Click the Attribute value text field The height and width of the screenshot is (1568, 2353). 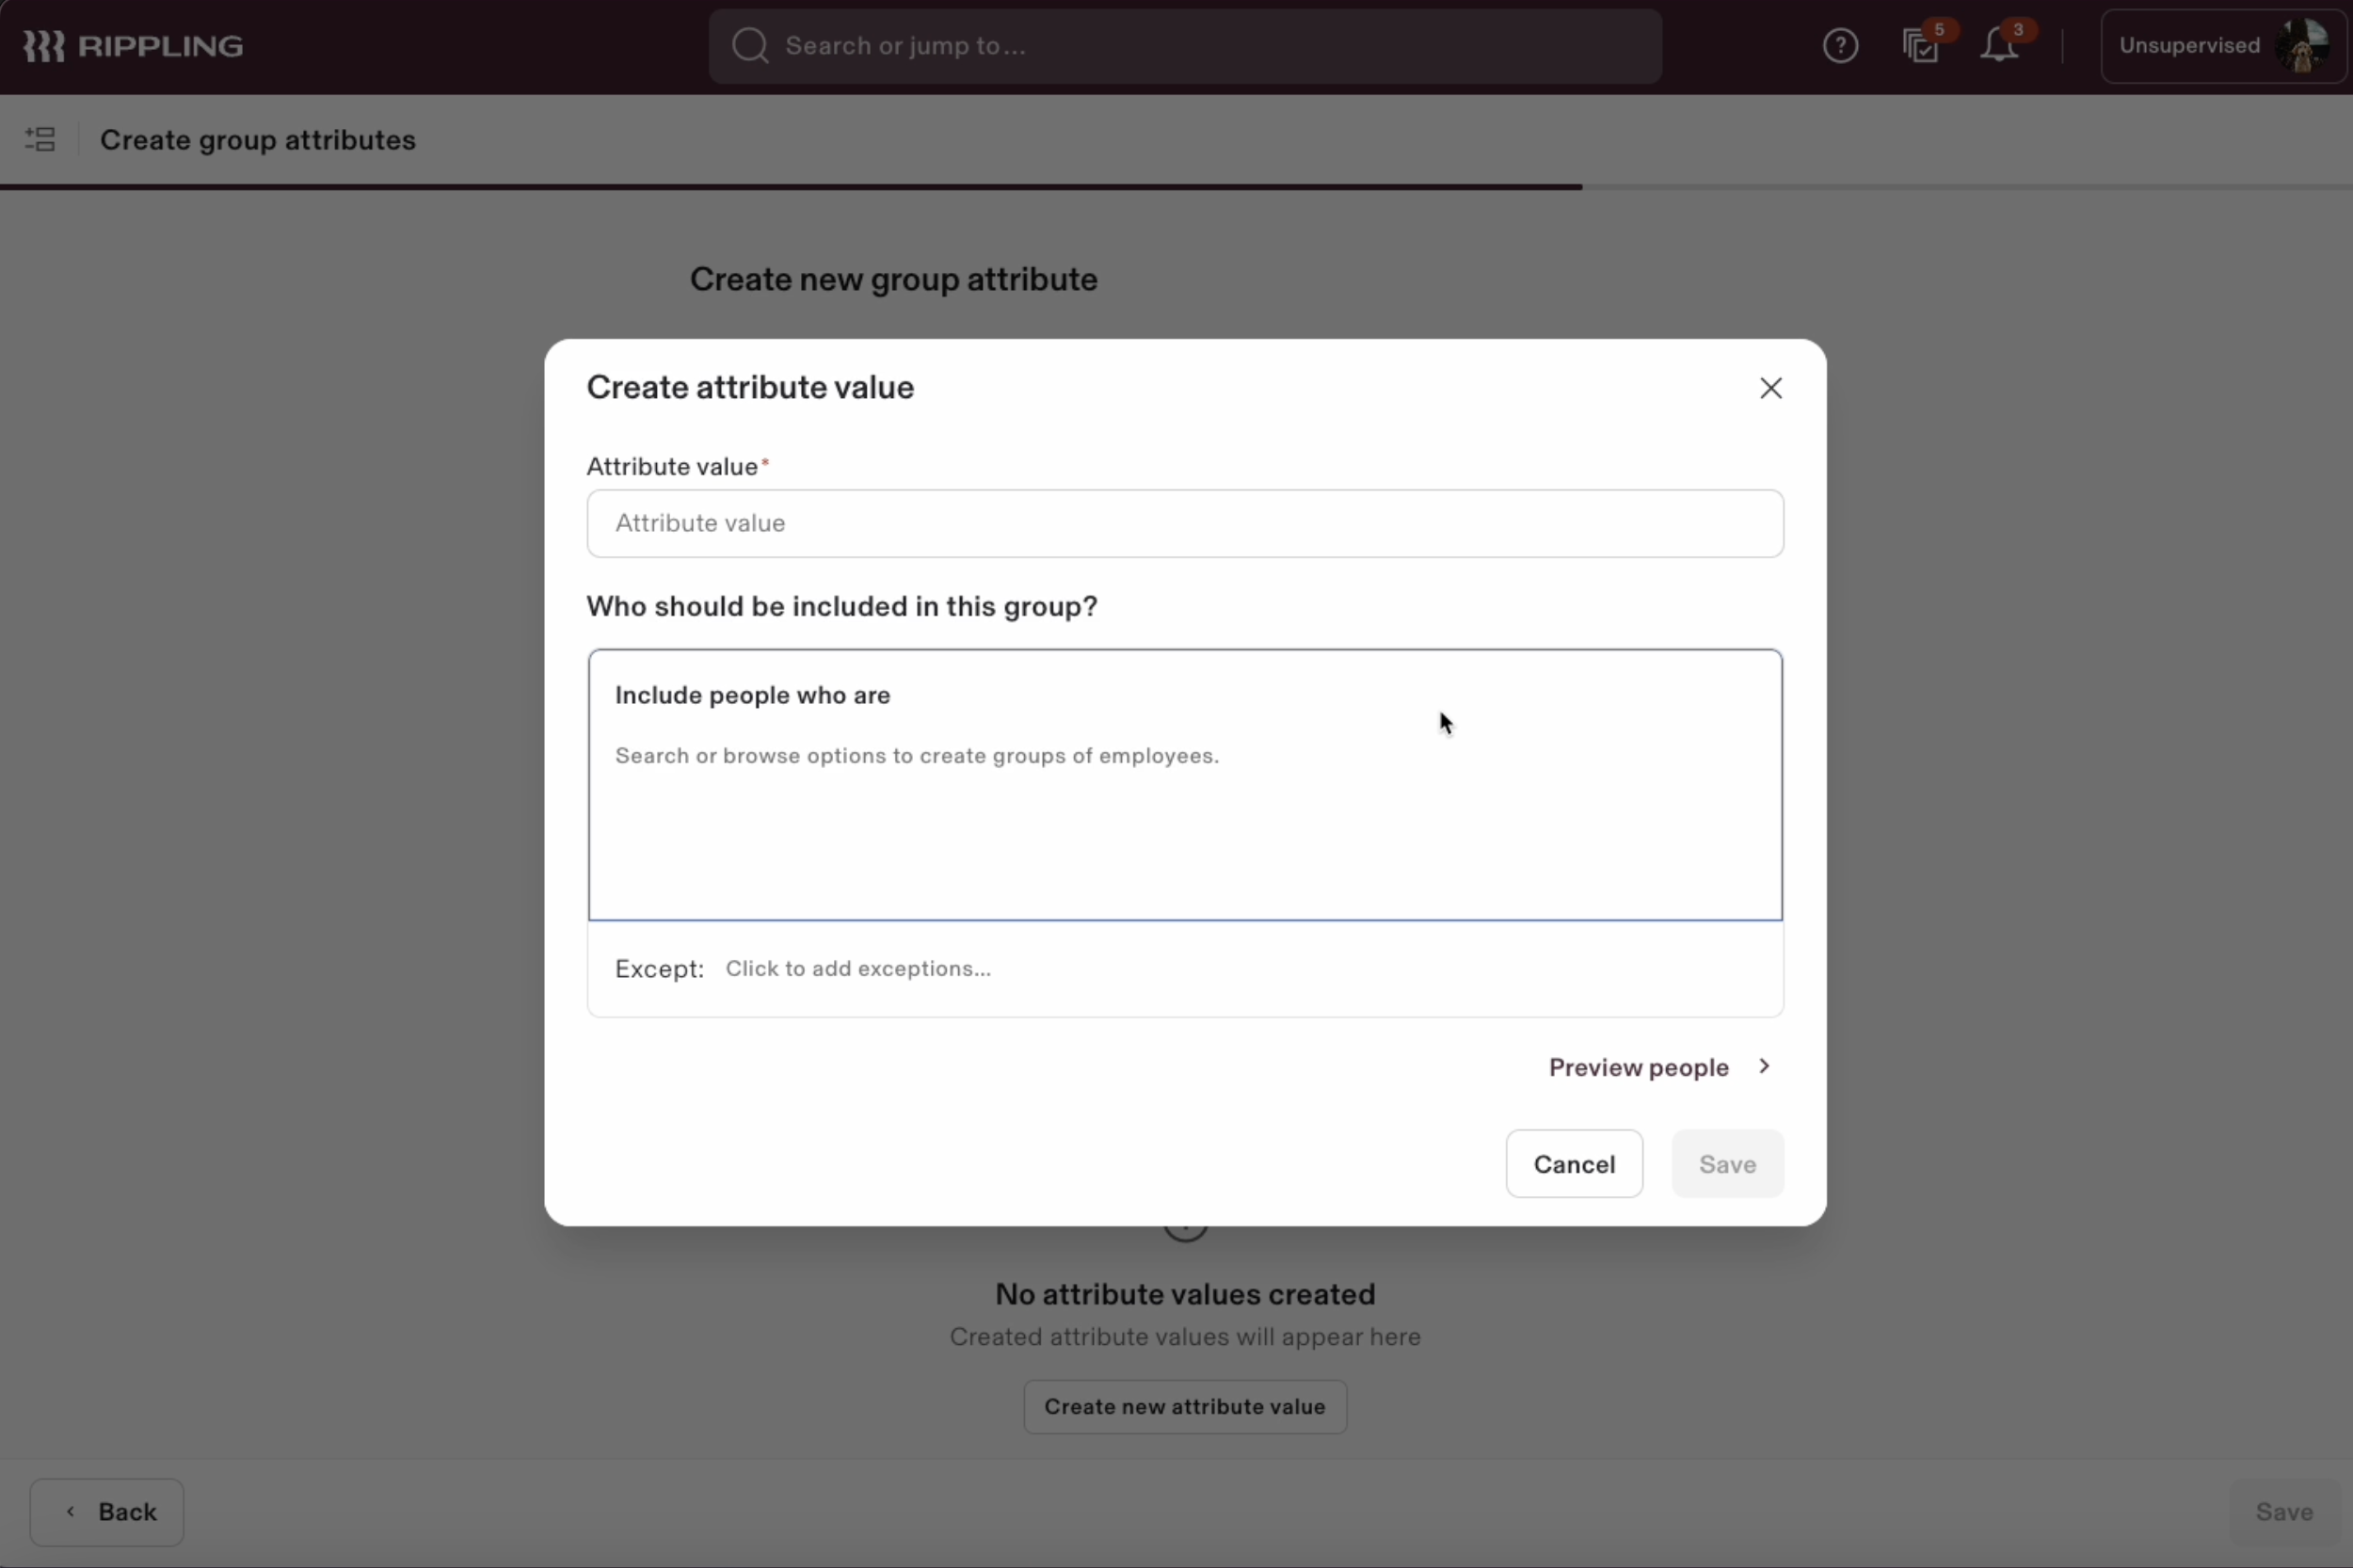point(1184,523)
